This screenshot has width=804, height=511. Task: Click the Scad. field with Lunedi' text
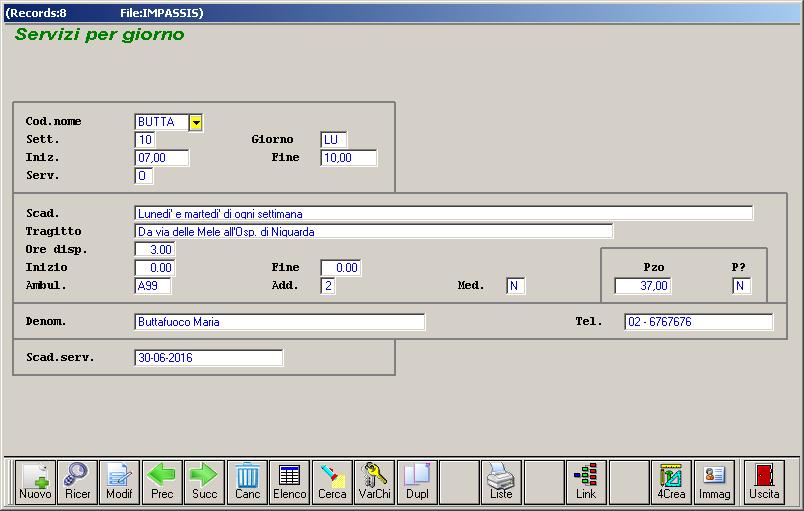pyautogui.click(x=444, y=213)
